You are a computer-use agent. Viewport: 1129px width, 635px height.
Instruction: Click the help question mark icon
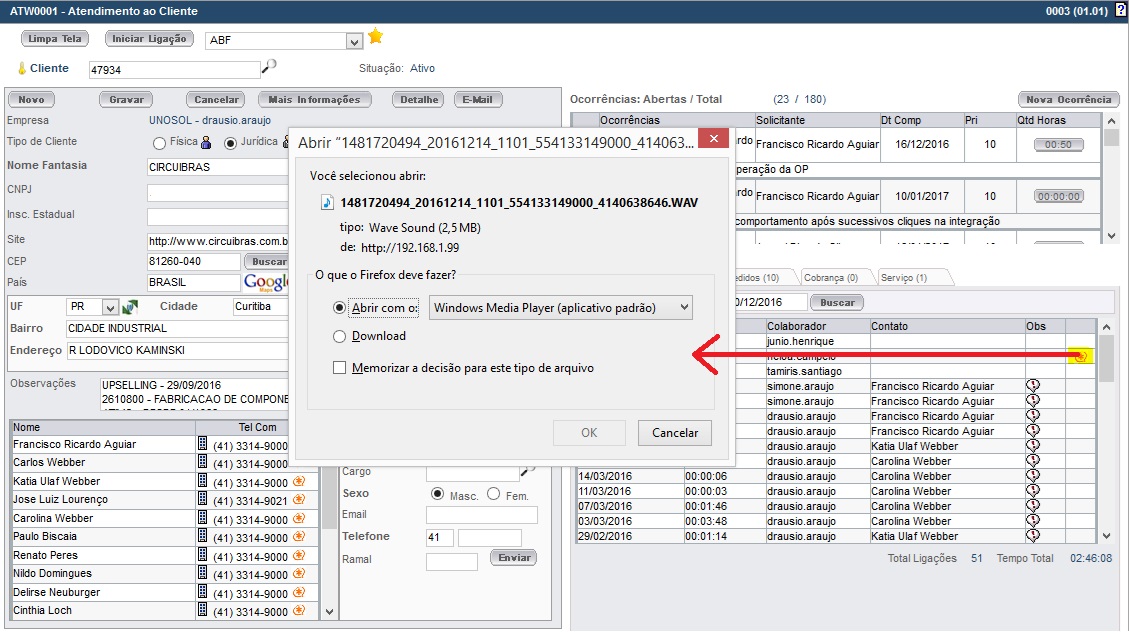(x=1121, y=10)
